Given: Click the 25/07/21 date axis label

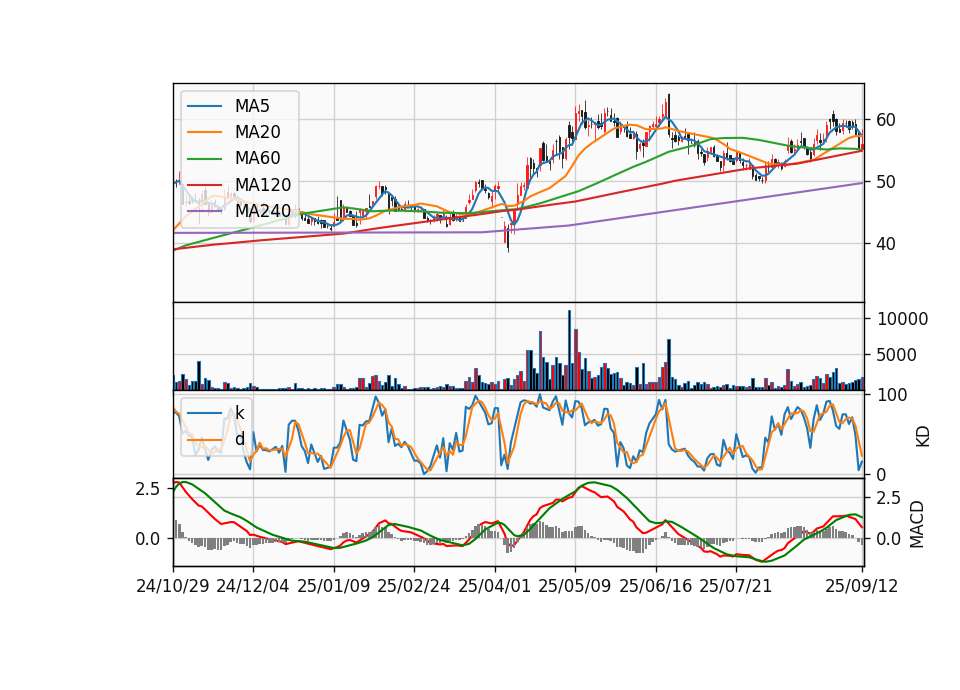Looking at the screenshot, I should pyautogui.click(x=735, y=586).
